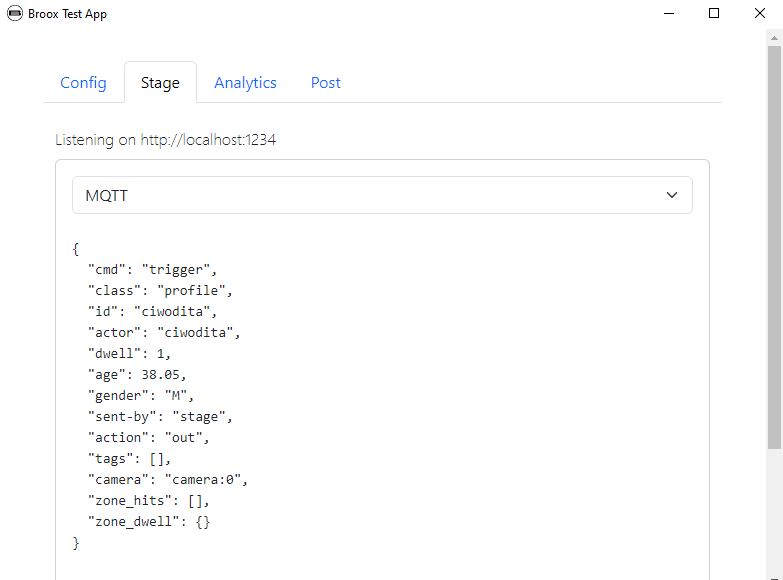This screenshot has width=783, height=580.
Task: Open the Analytics tab
Action: (245, 82)
